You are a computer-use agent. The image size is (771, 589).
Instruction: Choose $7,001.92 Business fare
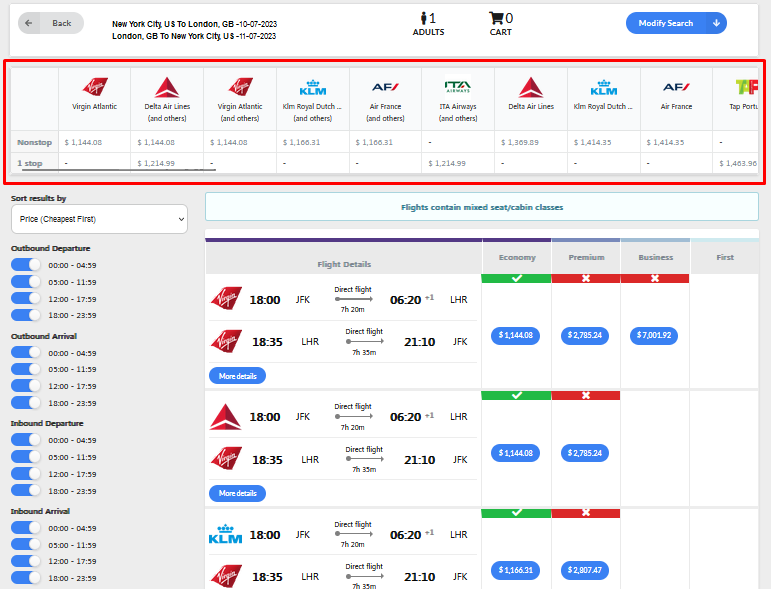click(654, 335)
